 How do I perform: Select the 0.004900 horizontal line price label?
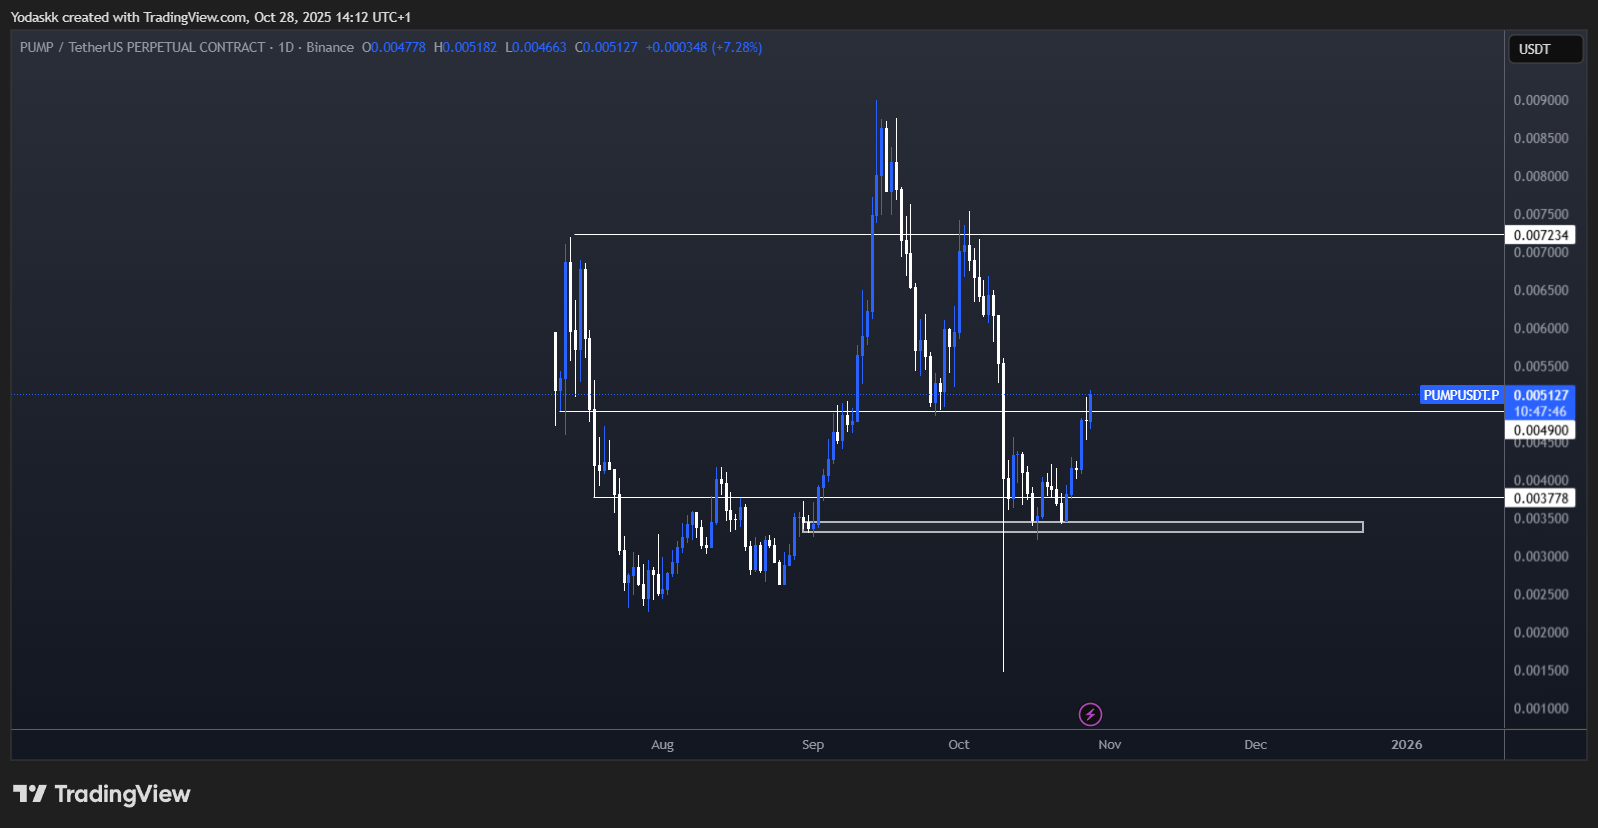1541,430
